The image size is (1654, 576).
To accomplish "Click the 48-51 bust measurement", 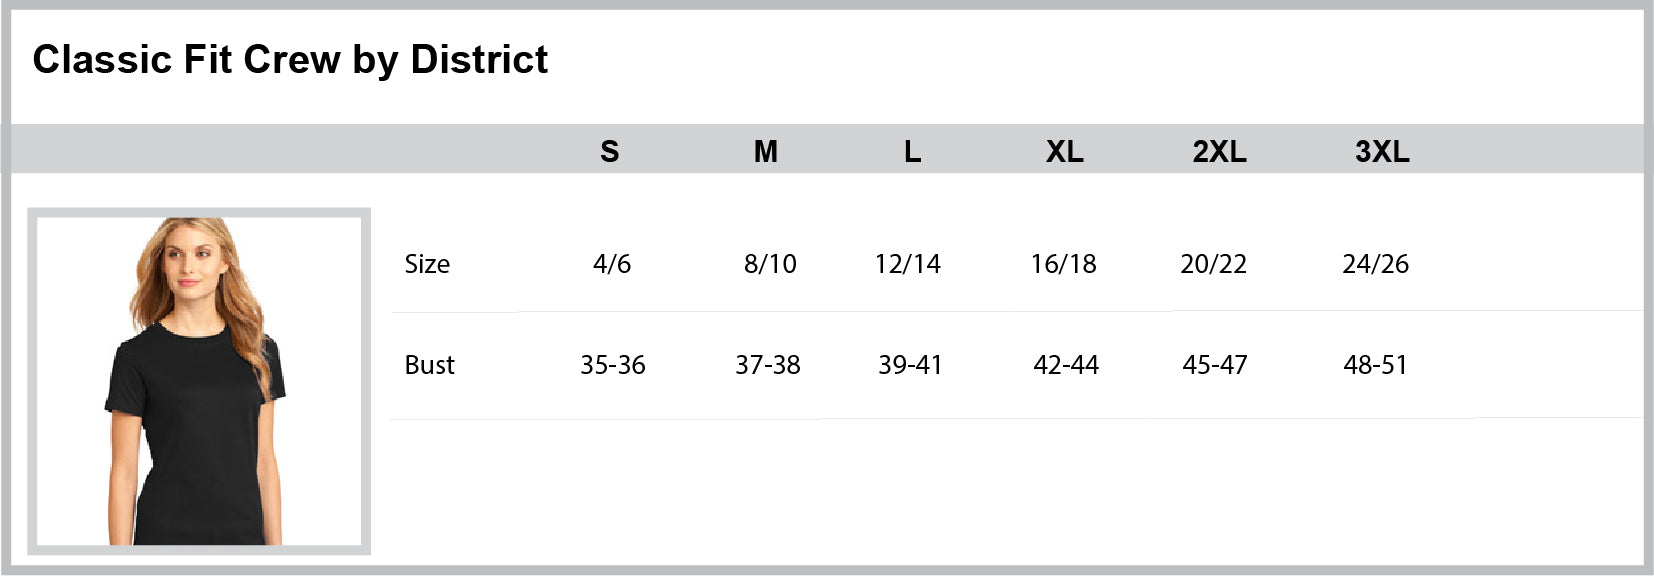I will click(x=1376, y=365).
